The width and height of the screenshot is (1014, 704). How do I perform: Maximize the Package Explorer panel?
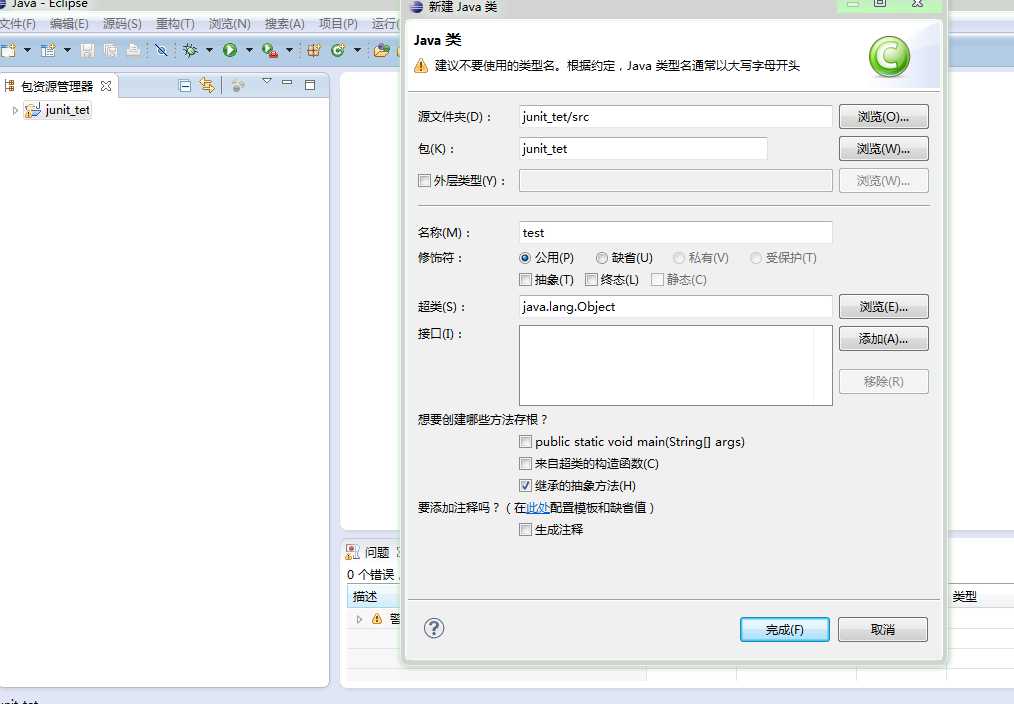pyautogui.click(x=310, y=85)
